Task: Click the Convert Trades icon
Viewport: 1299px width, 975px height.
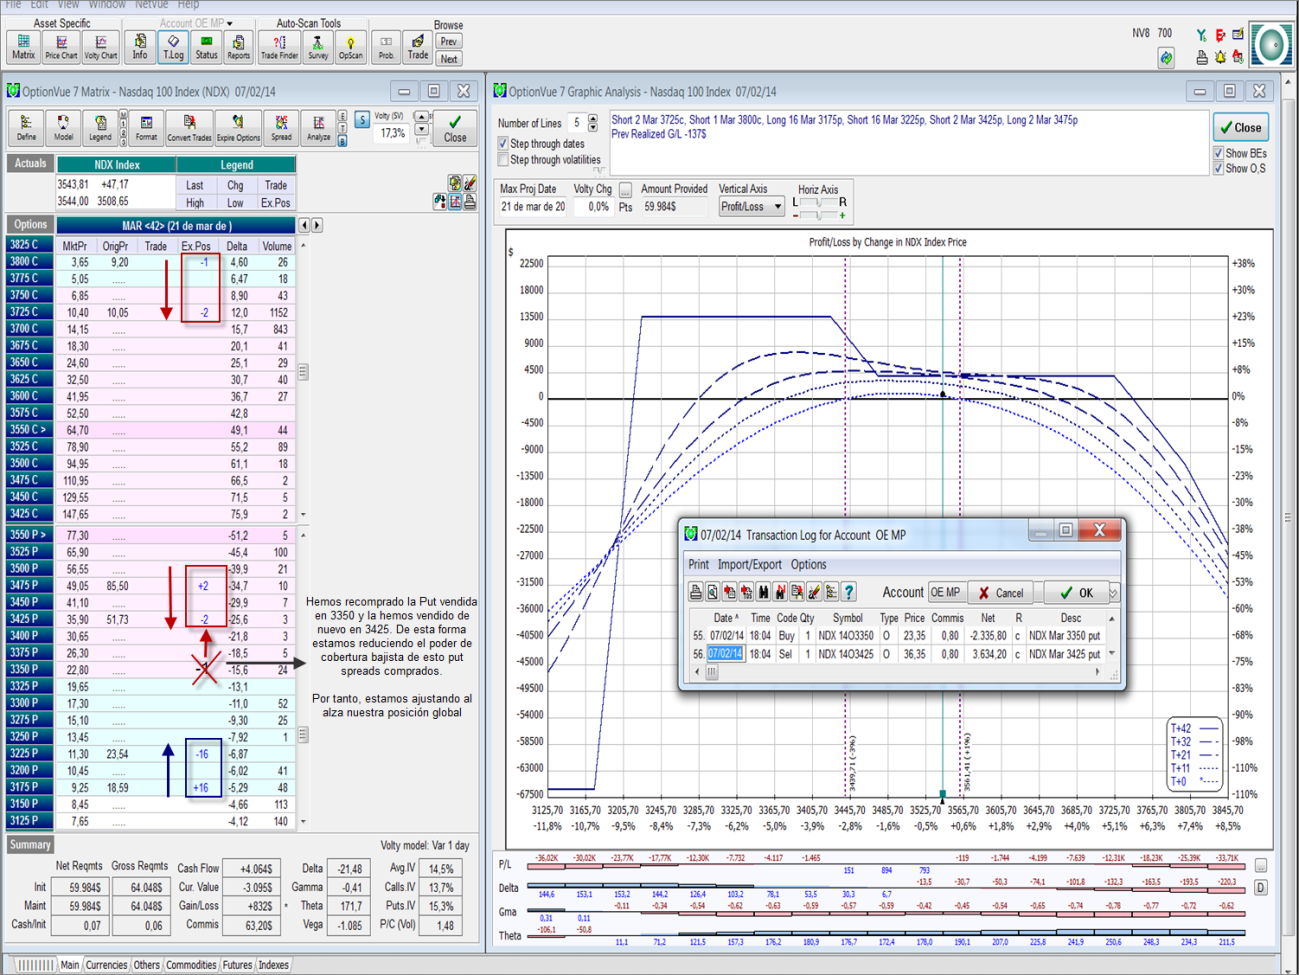Action: (189, 128)
